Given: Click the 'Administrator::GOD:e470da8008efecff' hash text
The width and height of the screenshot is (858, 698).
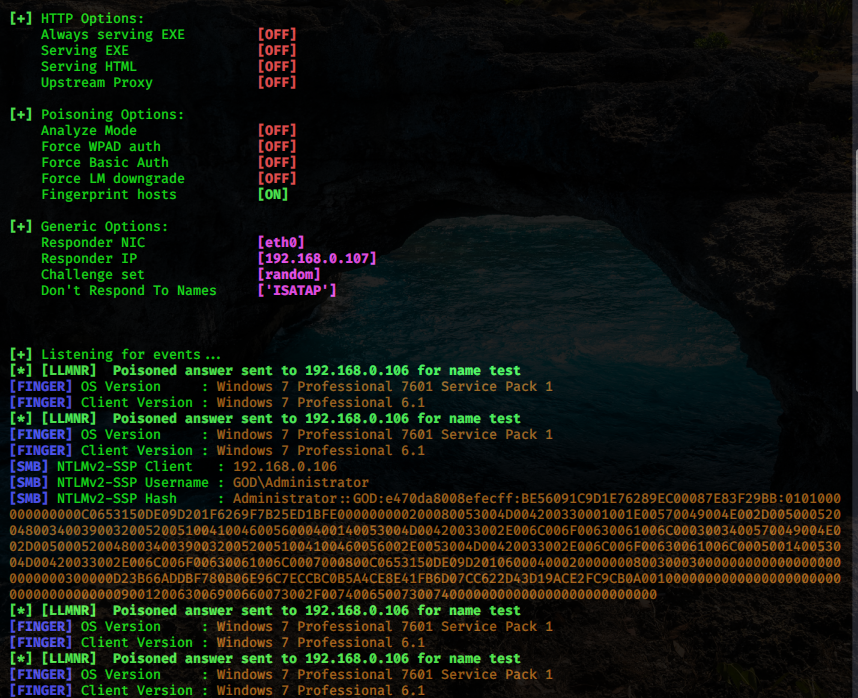Looking at the screenshot, I should click(373, 498).
